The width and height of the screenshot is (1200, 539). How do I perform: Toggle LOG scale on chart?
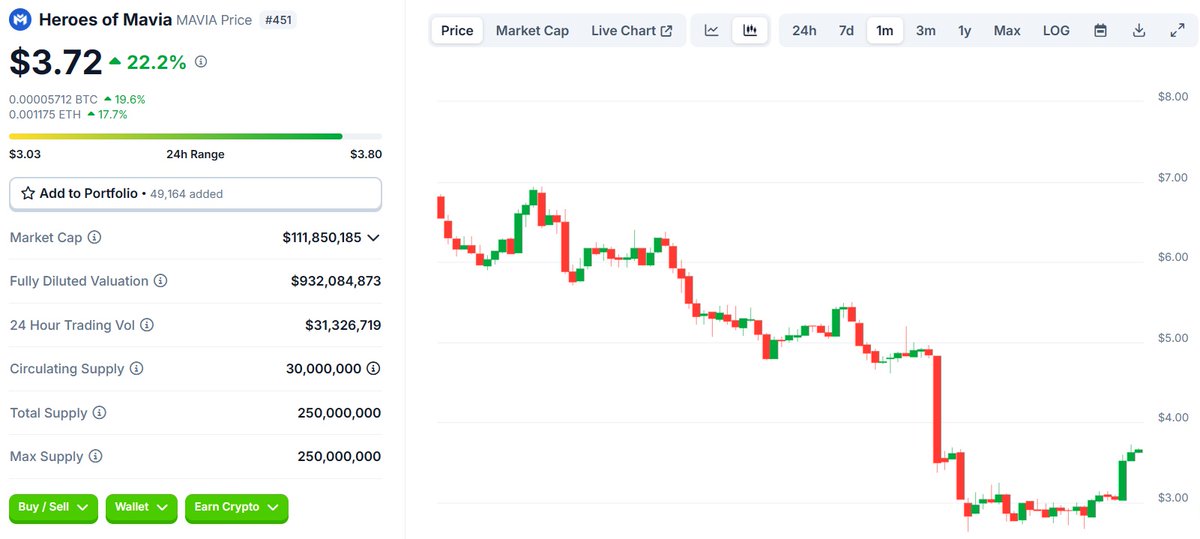(x=1056, y=30)
